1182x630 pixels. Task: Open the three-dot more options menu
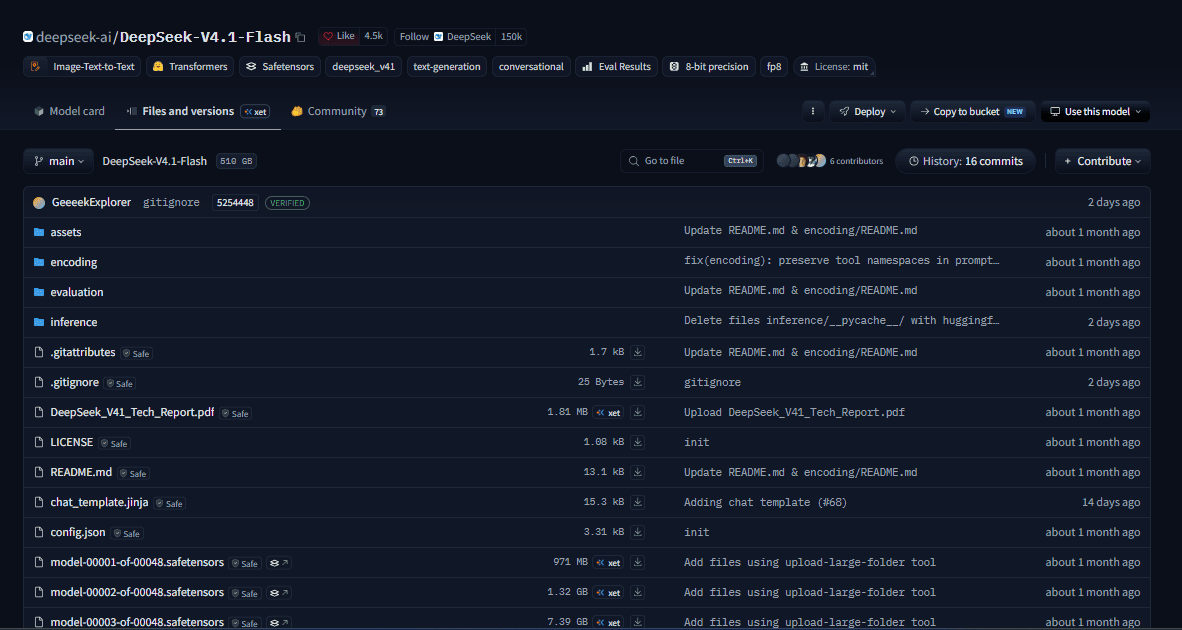tap(813, 112)
